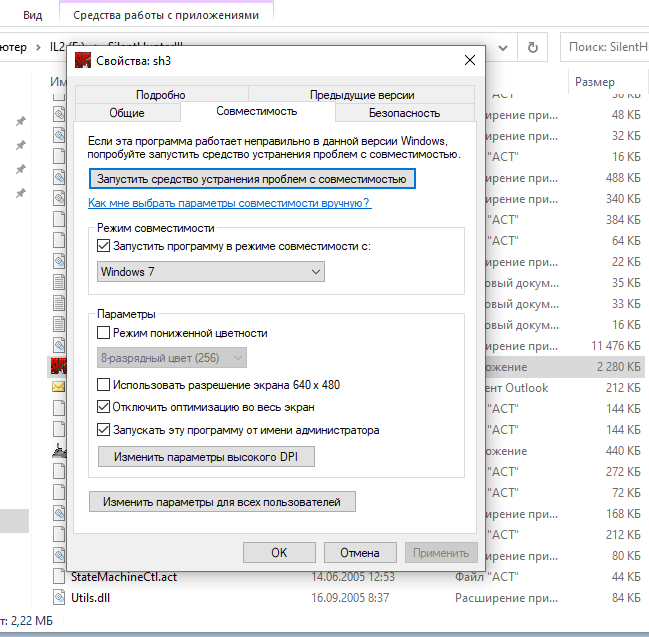Enable 640 x 480 screen resolution checkbox

(x=103, y=385)
